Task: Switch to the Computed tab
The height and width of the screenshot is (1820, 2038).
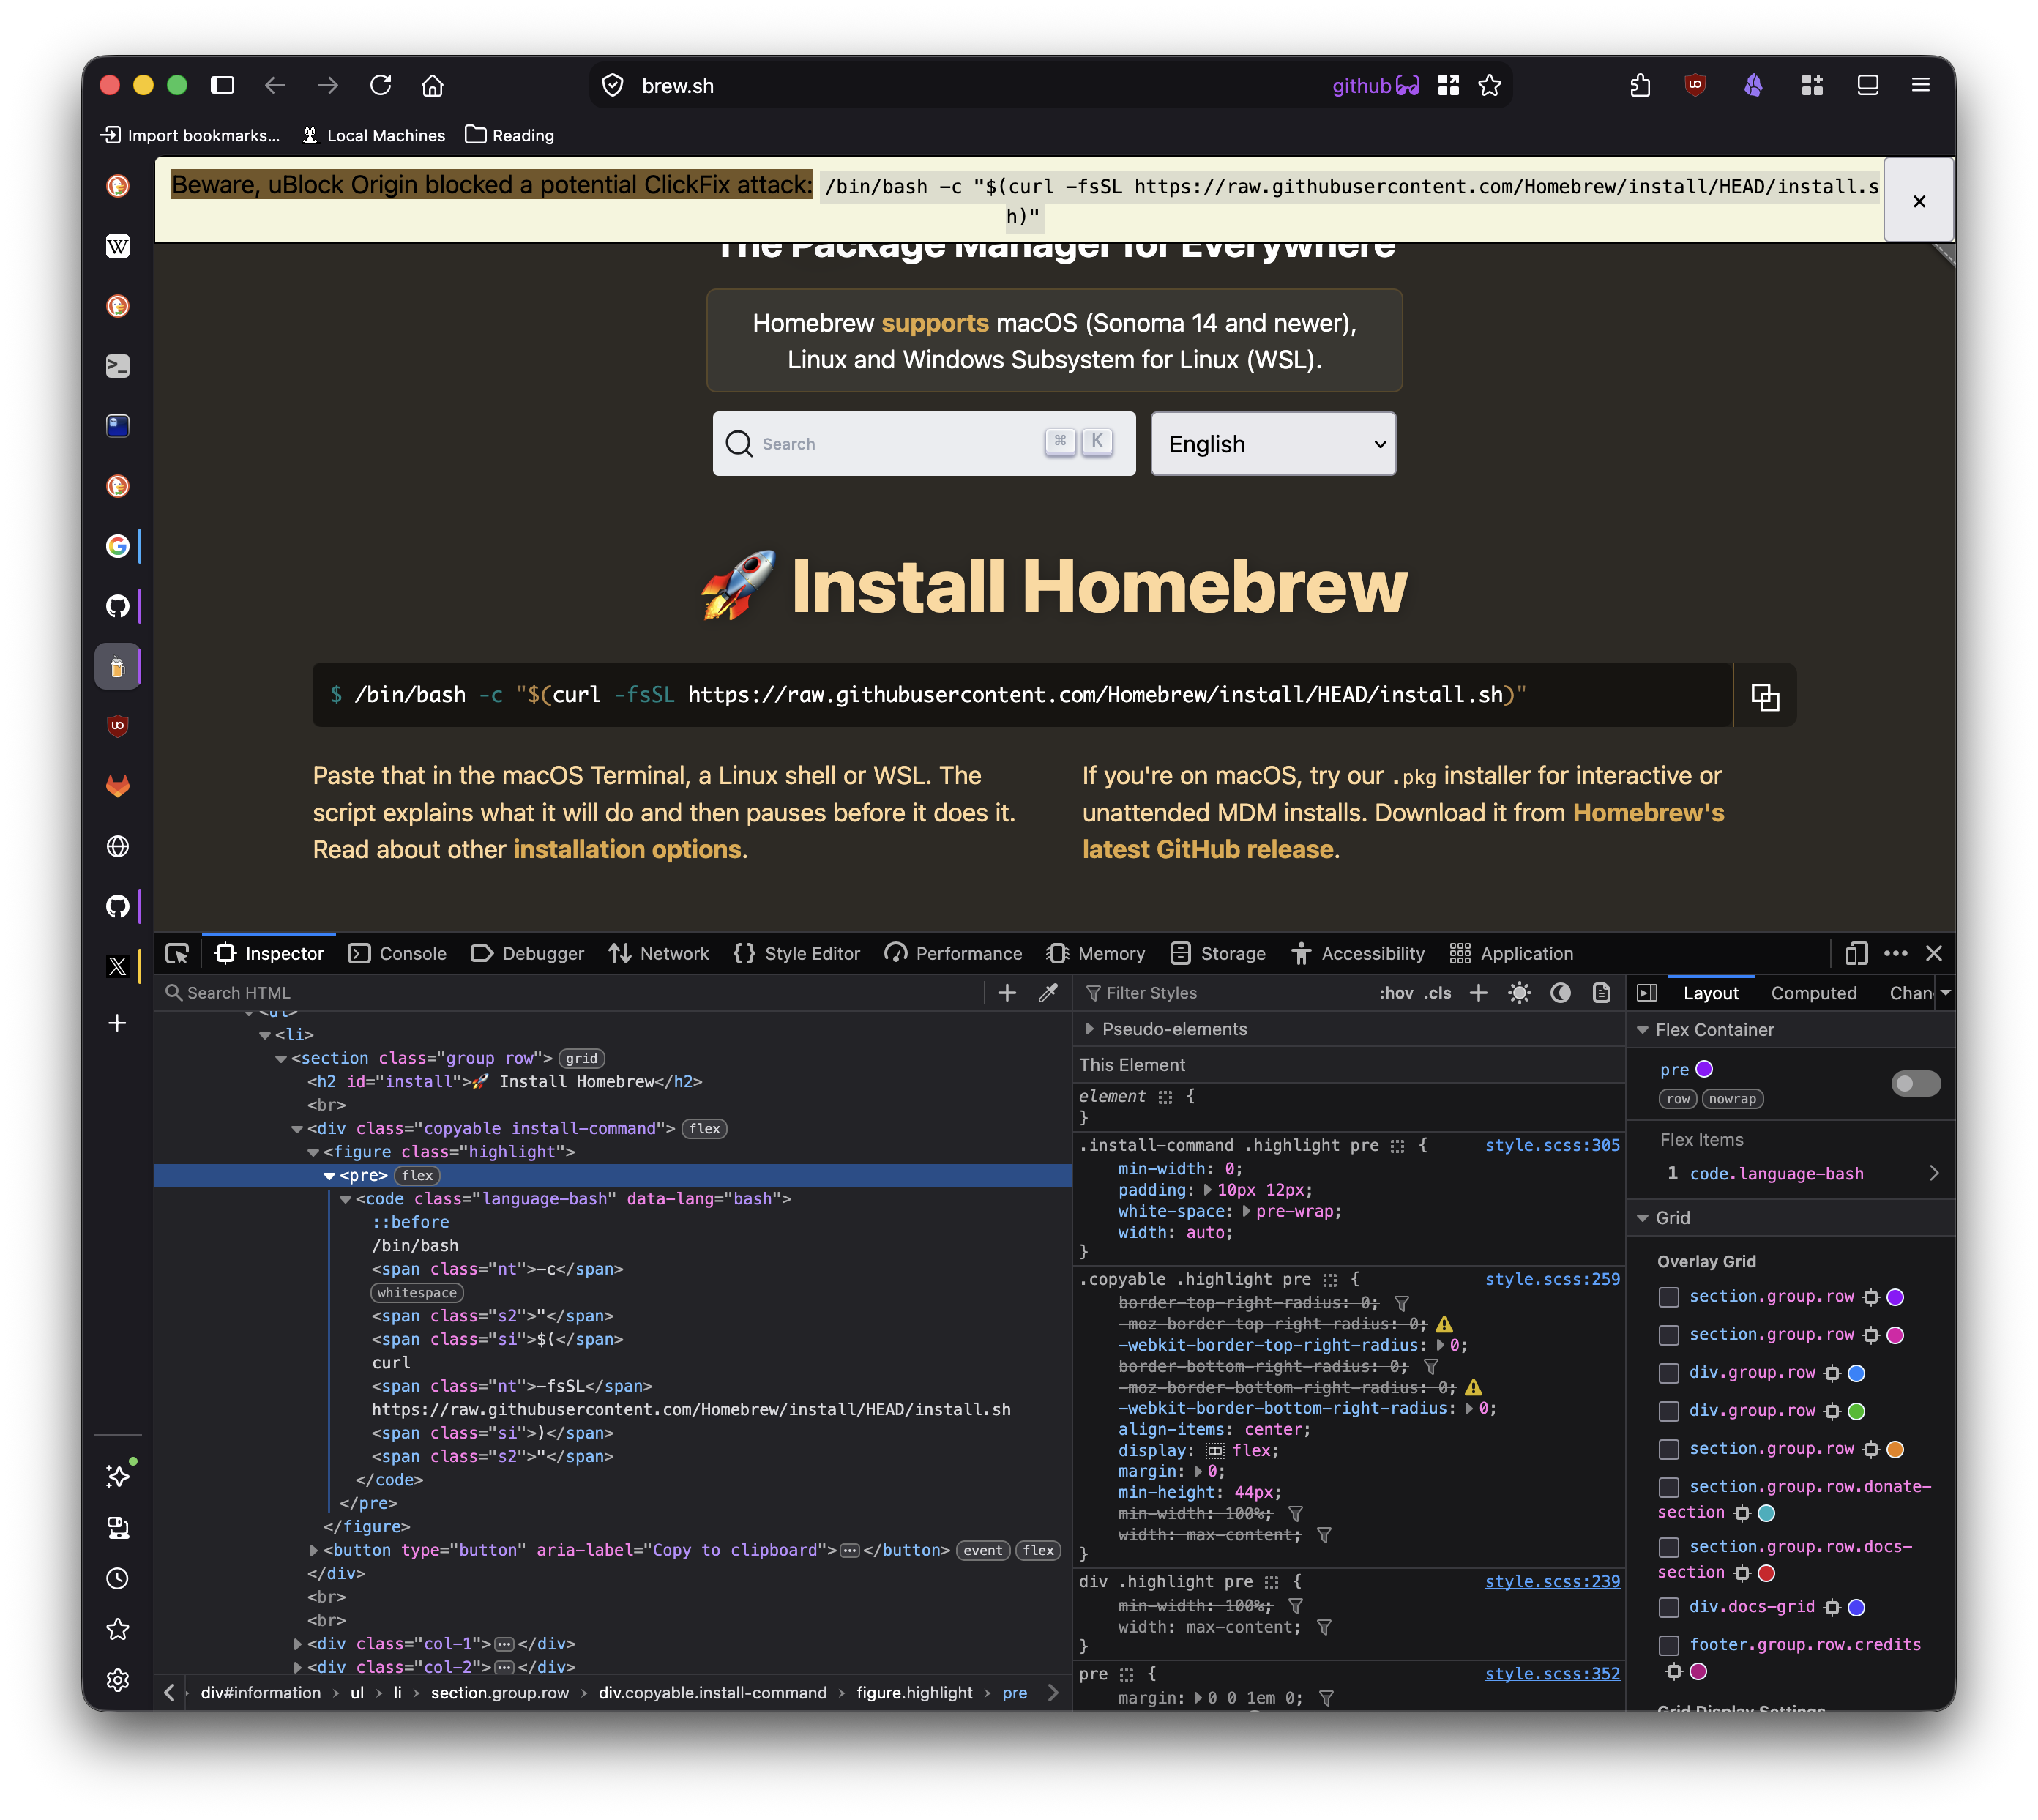Action: click(1813, 993)
